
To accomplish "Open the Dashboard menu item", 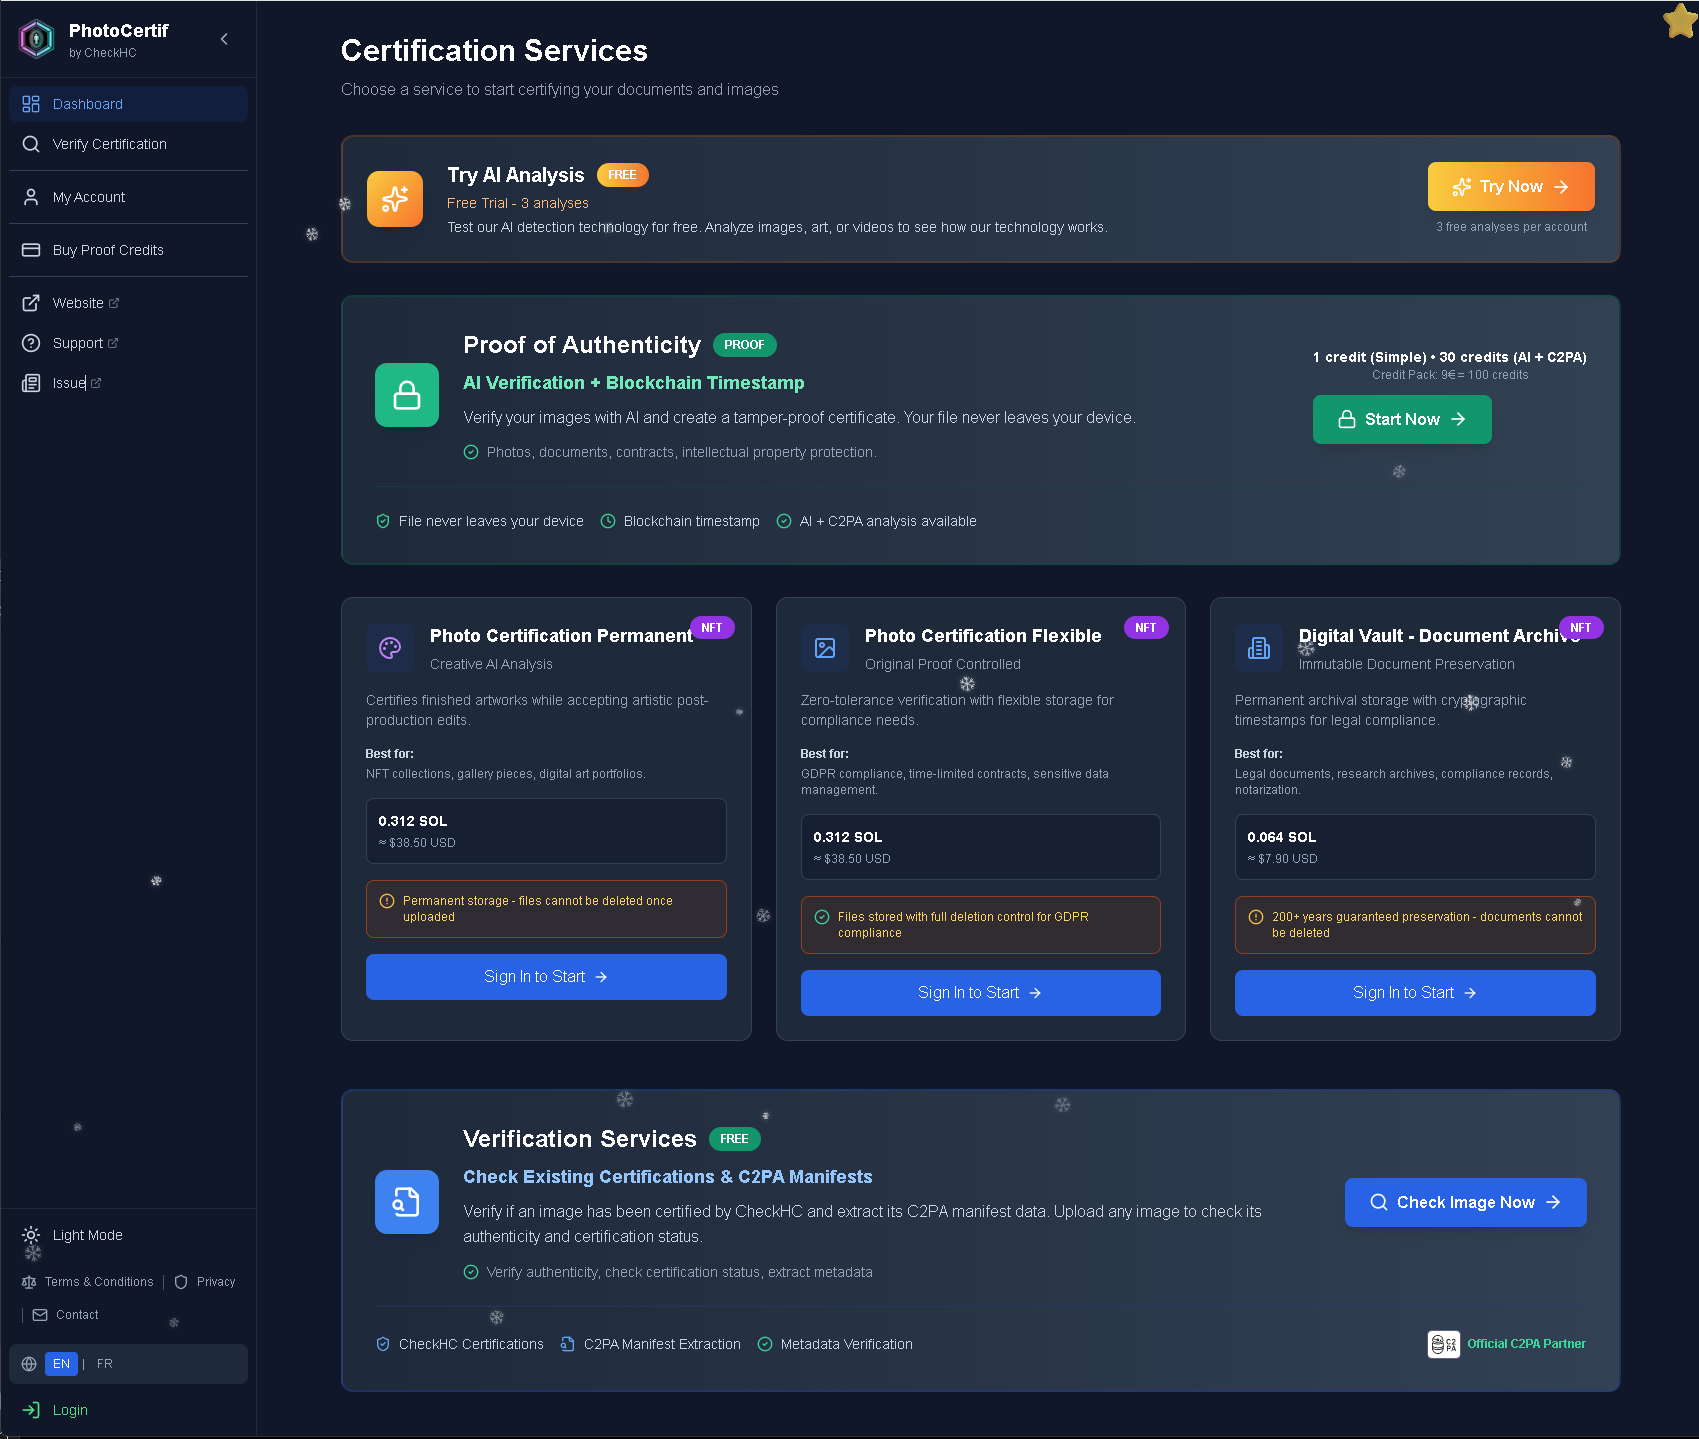I will [x=128, y=104].
